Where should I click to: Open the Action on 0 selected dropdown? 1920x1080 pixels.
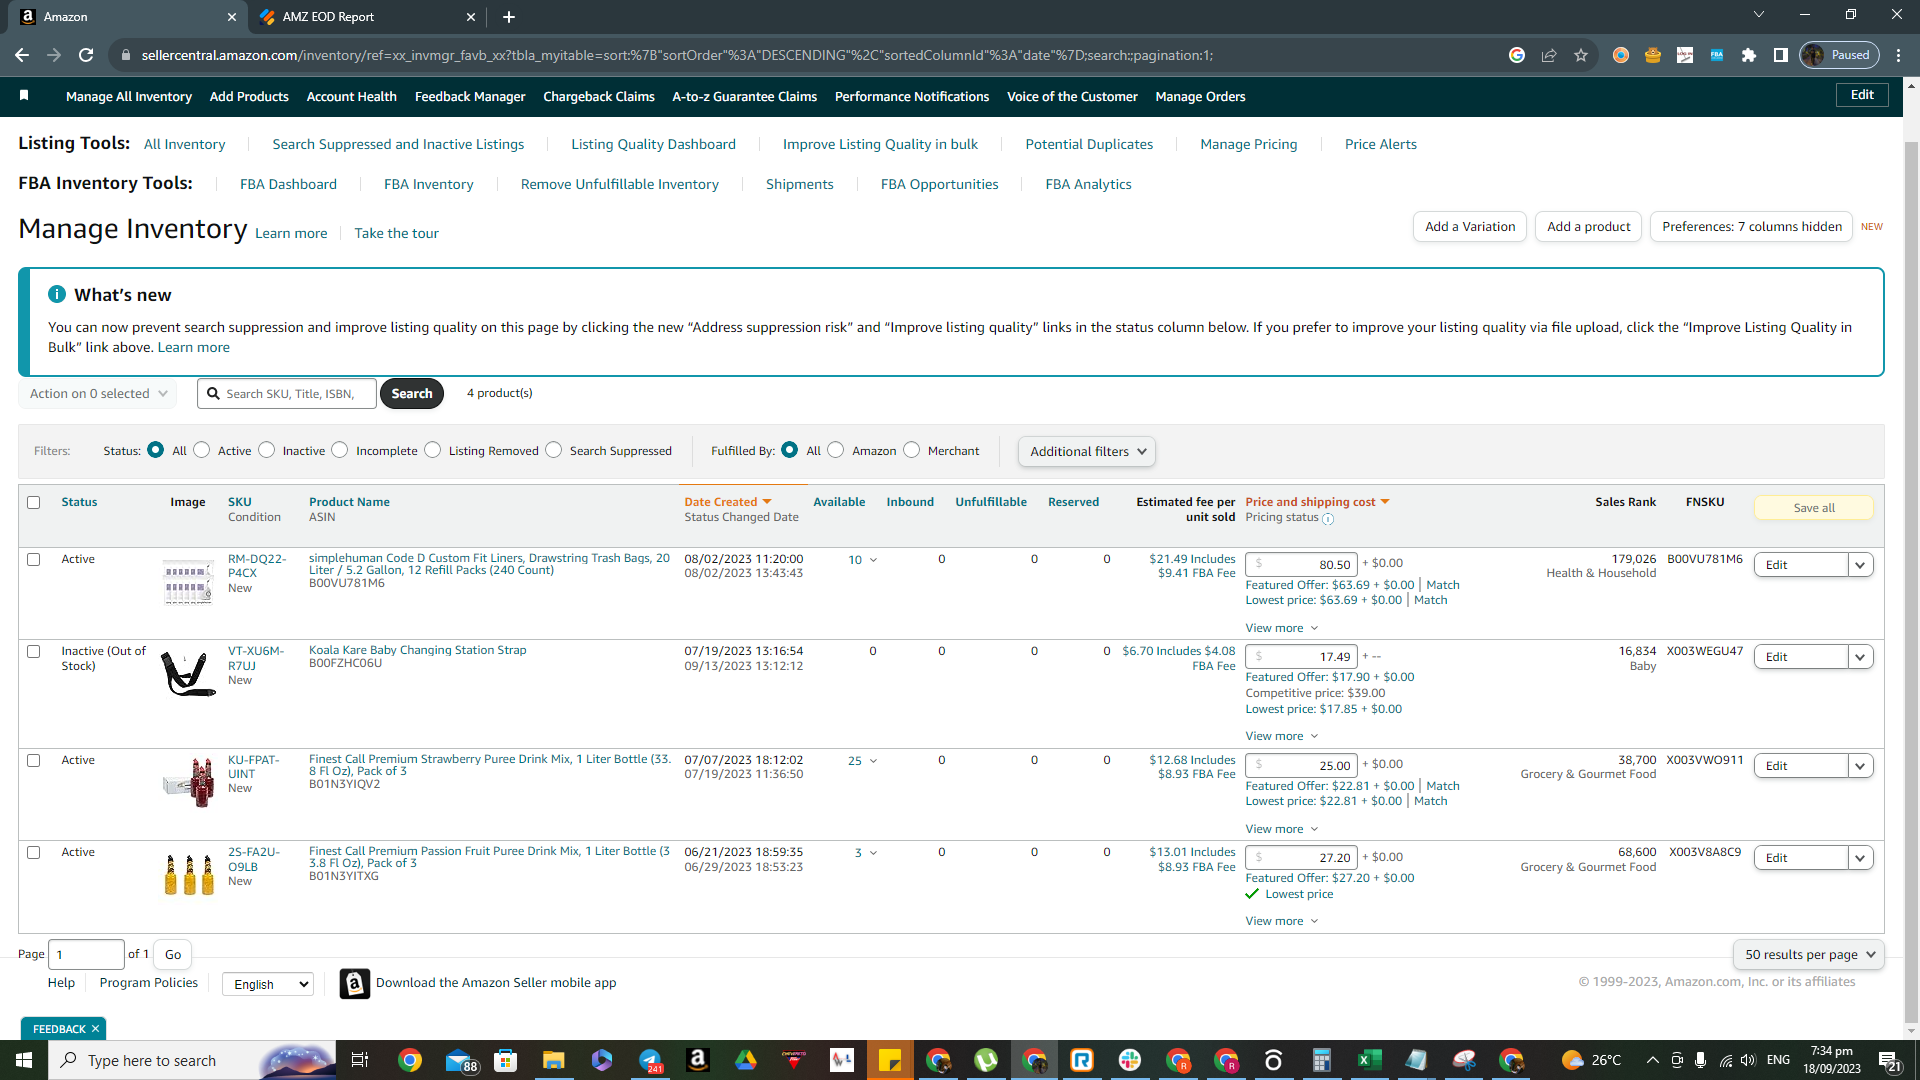[x=98, y=393]
